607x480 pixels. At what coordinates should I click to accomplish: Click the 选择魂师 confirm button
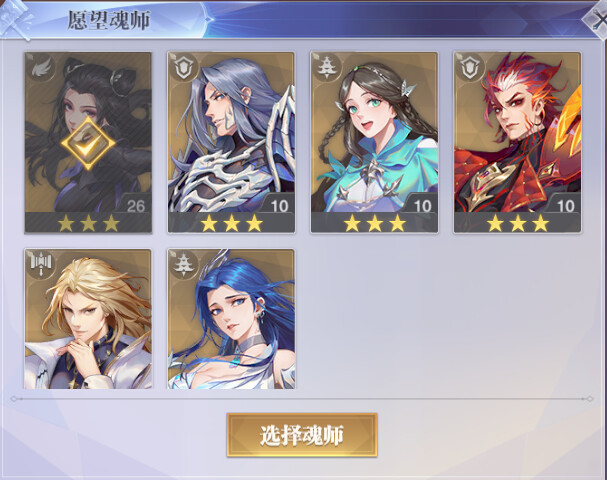pos(302,435)
